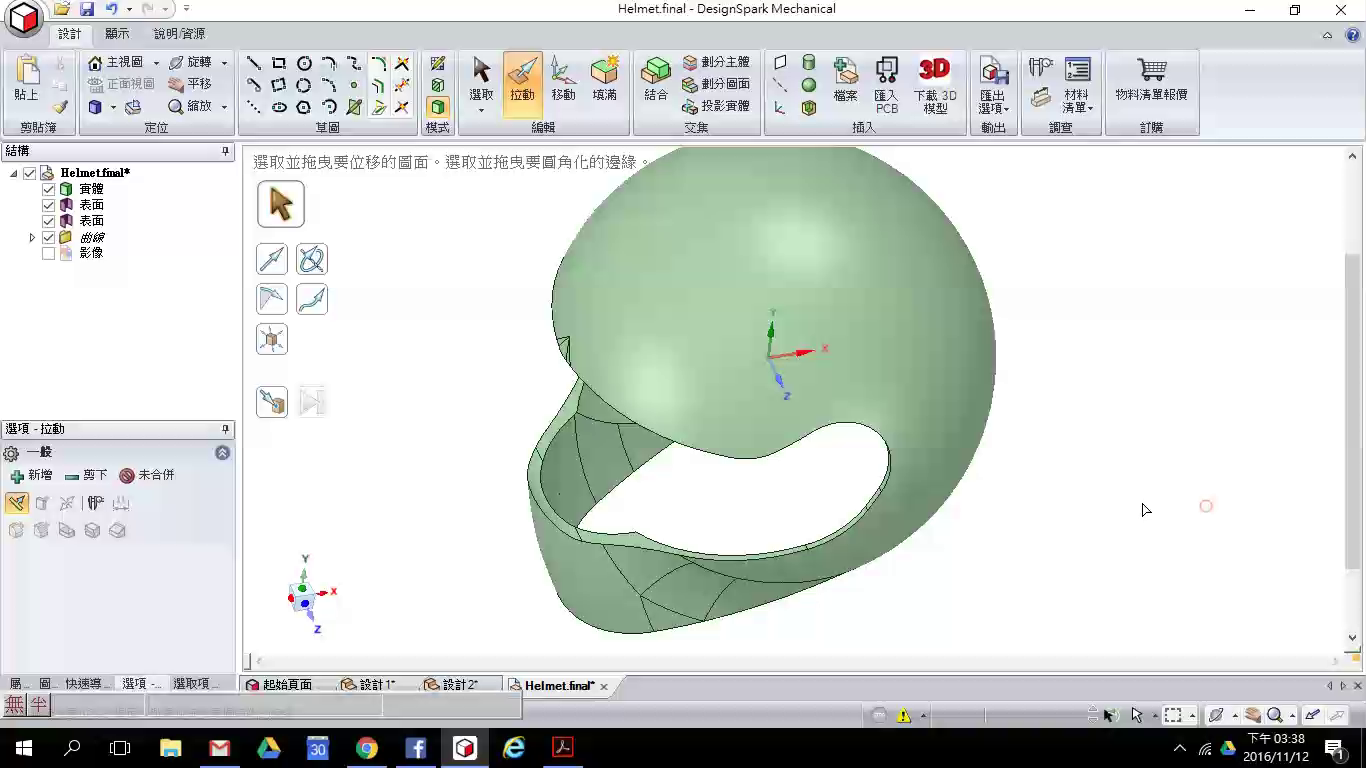Image resolution: width=1366 pixels, height=768 pixels.
Task: Click the vertical scrollbar of viewport
Action: (1352, 410)
